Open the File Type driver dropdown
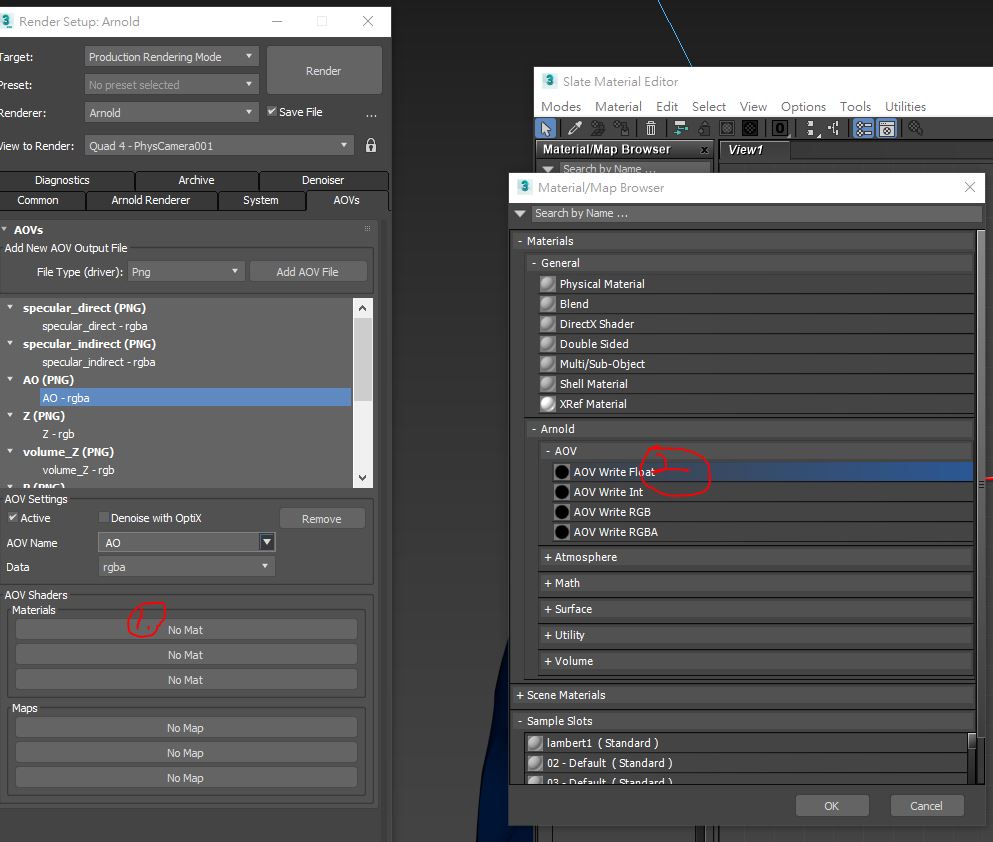Viewport: 993px width, 842px height. [186, 271]
